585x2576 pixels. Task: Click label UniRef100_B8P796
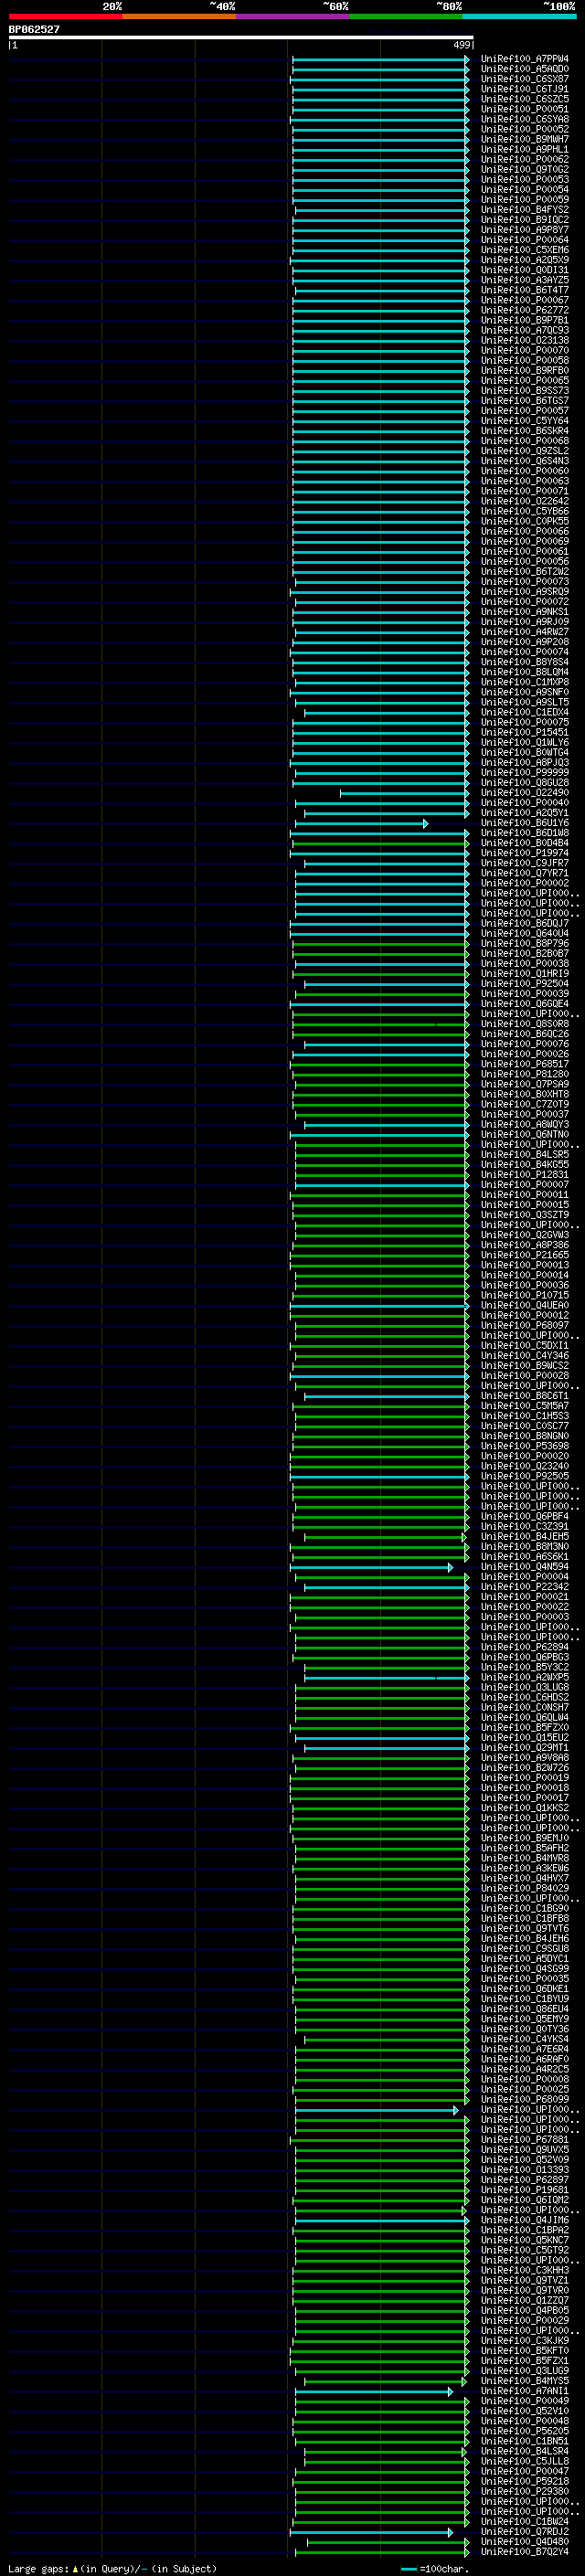(525, 943)
